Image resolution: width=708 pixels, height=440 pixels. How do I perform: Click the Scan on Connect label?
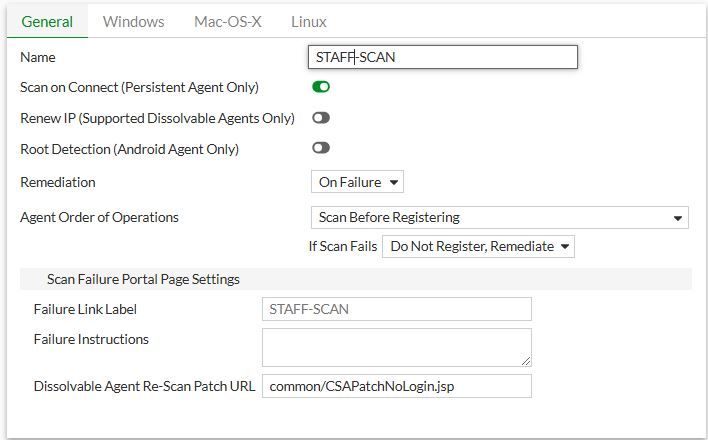click(x=139, y=87)
